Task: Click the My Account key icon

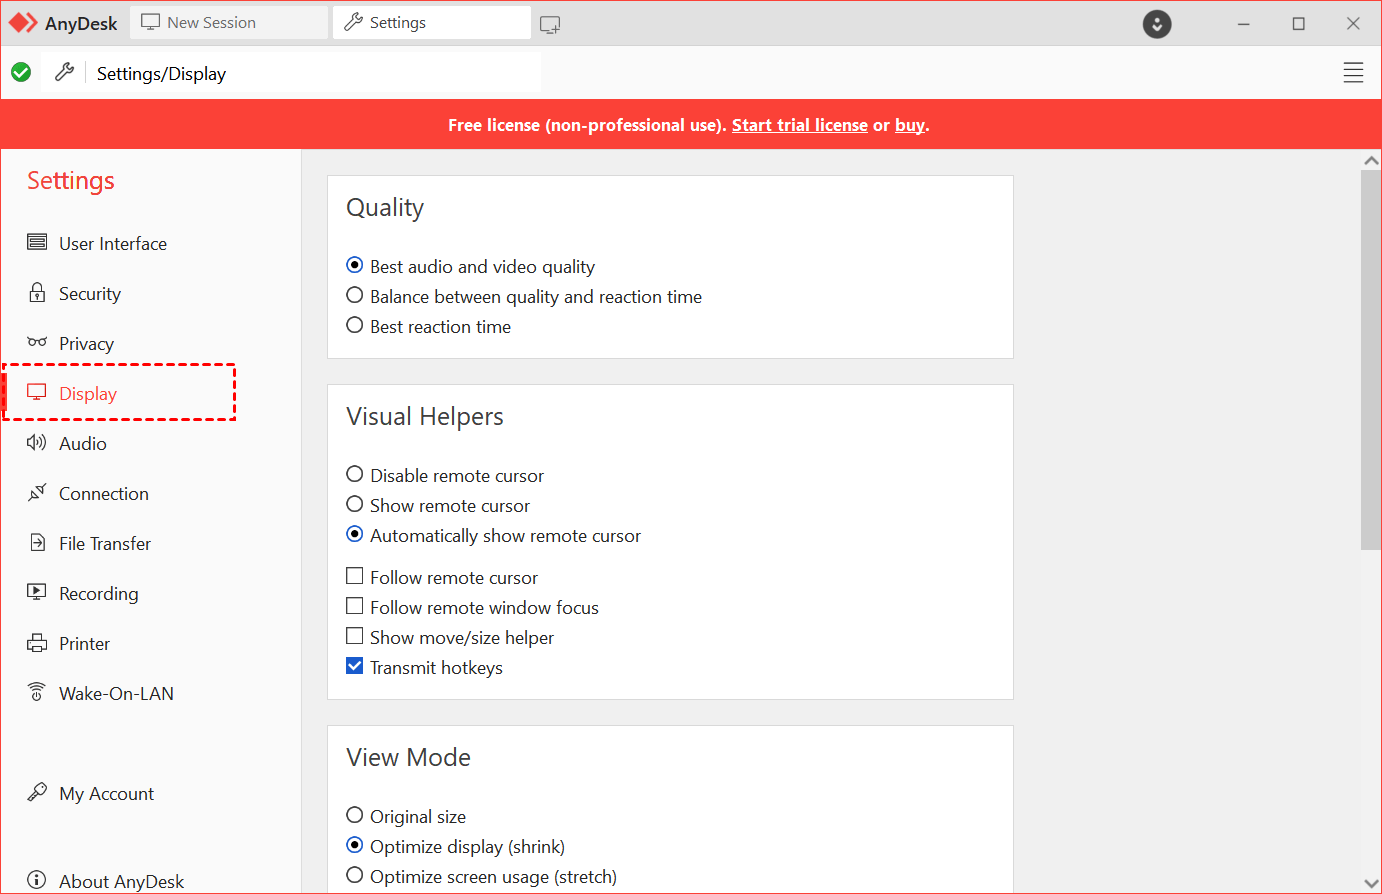Action: [x=37, y=792]
